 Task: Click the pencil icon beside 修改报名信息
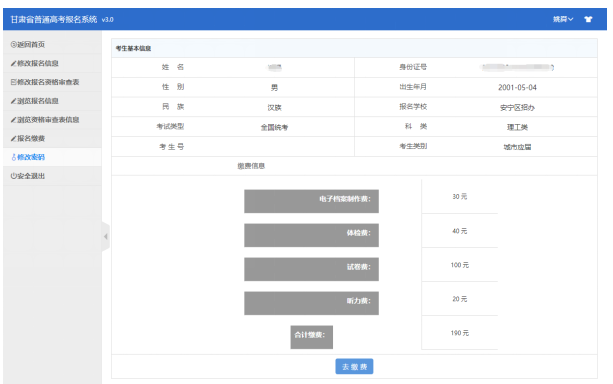(14, 63)
